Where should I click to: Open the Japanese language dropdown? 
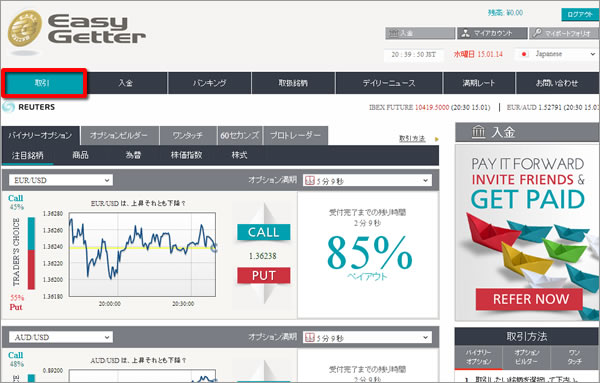tap(556, 54)
